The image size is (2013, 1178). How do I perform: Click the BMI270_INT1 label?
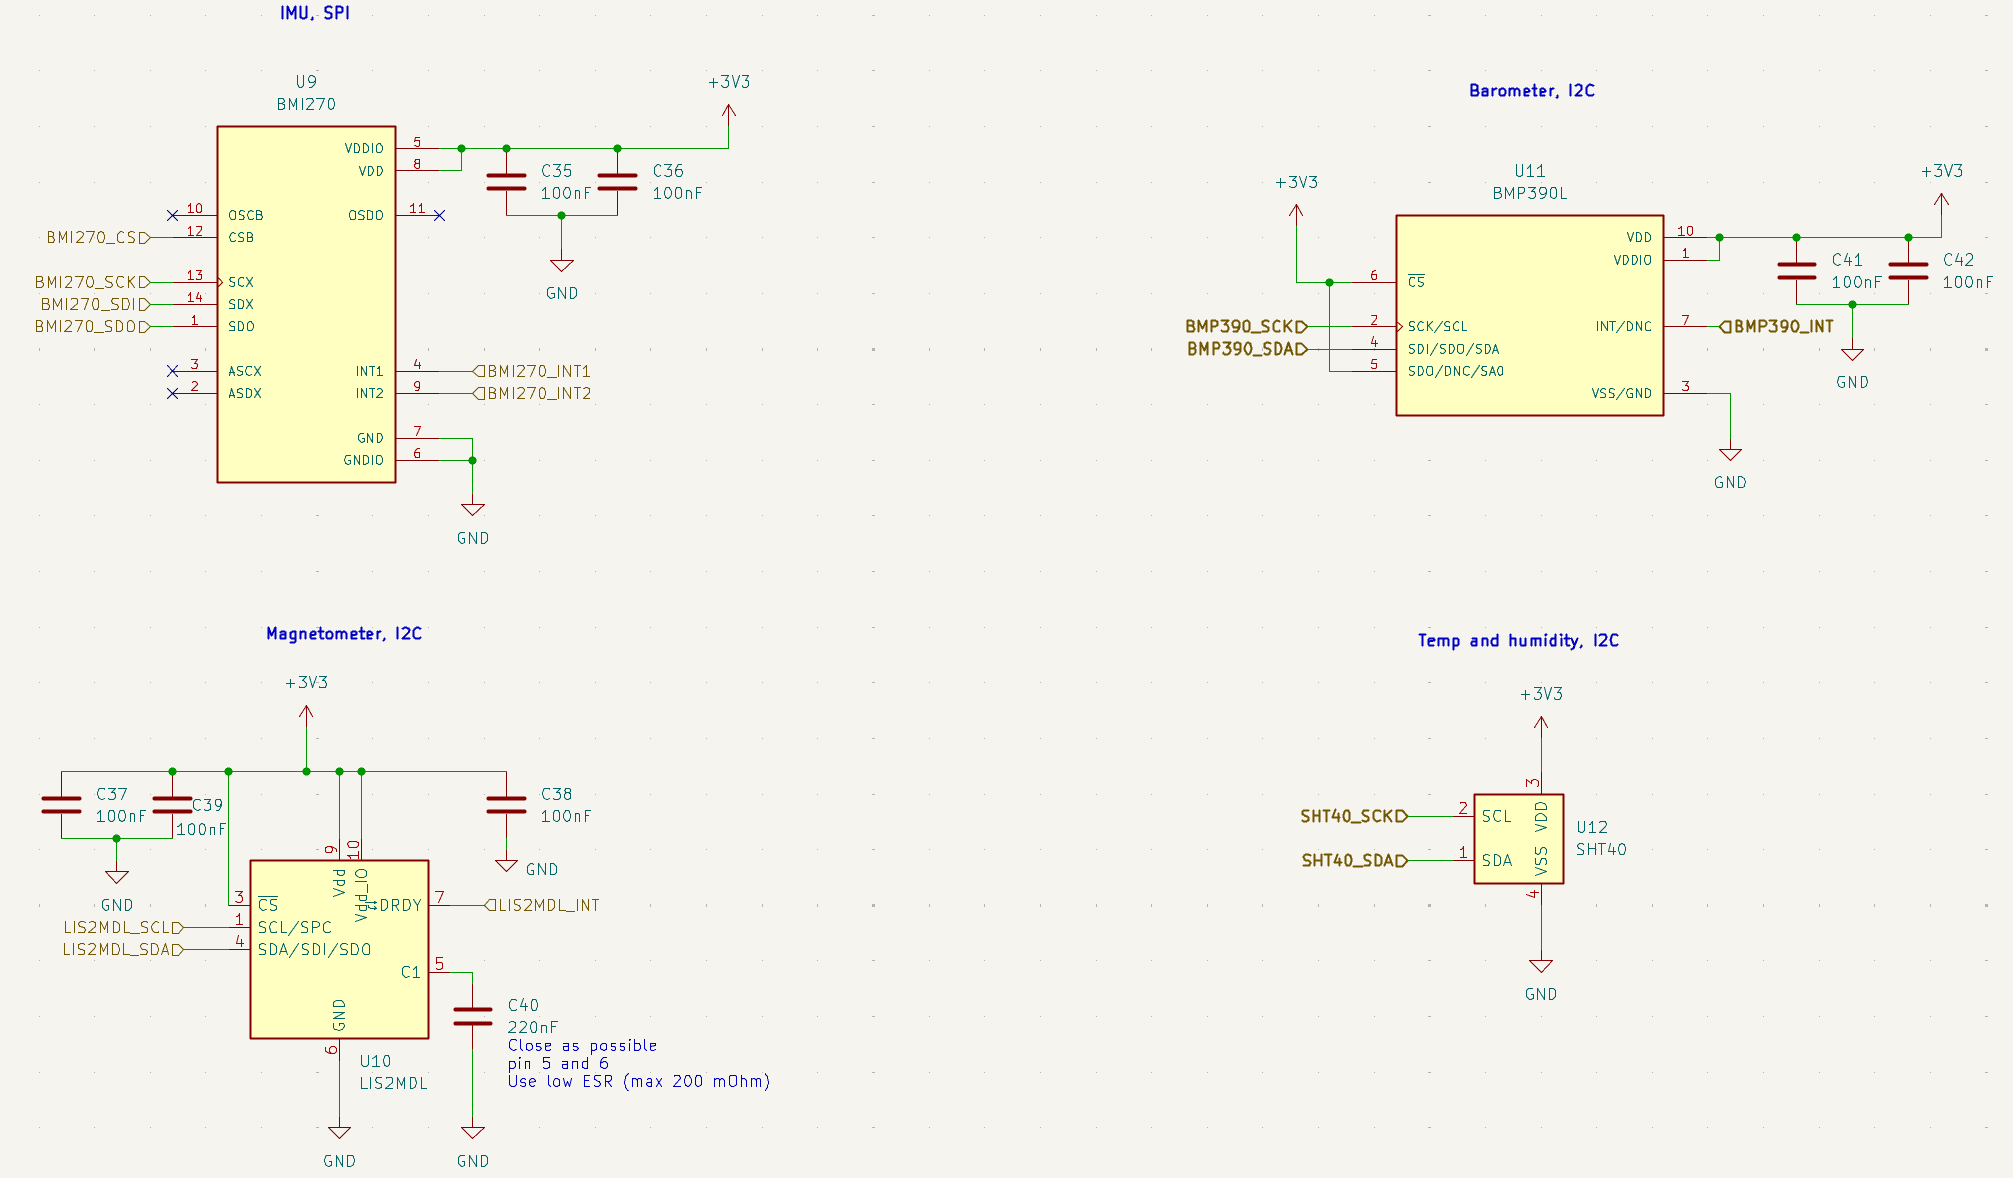click(533, 372)
